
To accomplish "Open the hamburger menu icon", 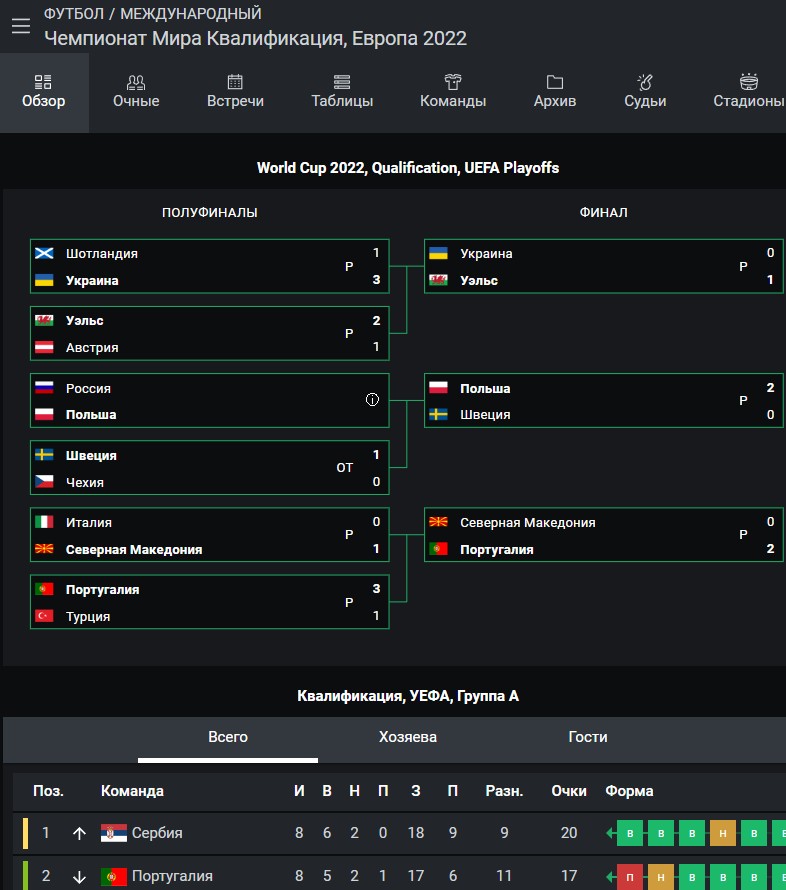I will (x=21, y=26).
